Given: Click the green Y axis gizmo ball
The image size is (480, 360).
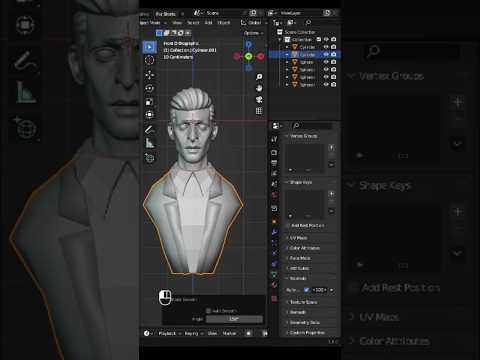Looking at the screenshot, I should coord(248,57).
